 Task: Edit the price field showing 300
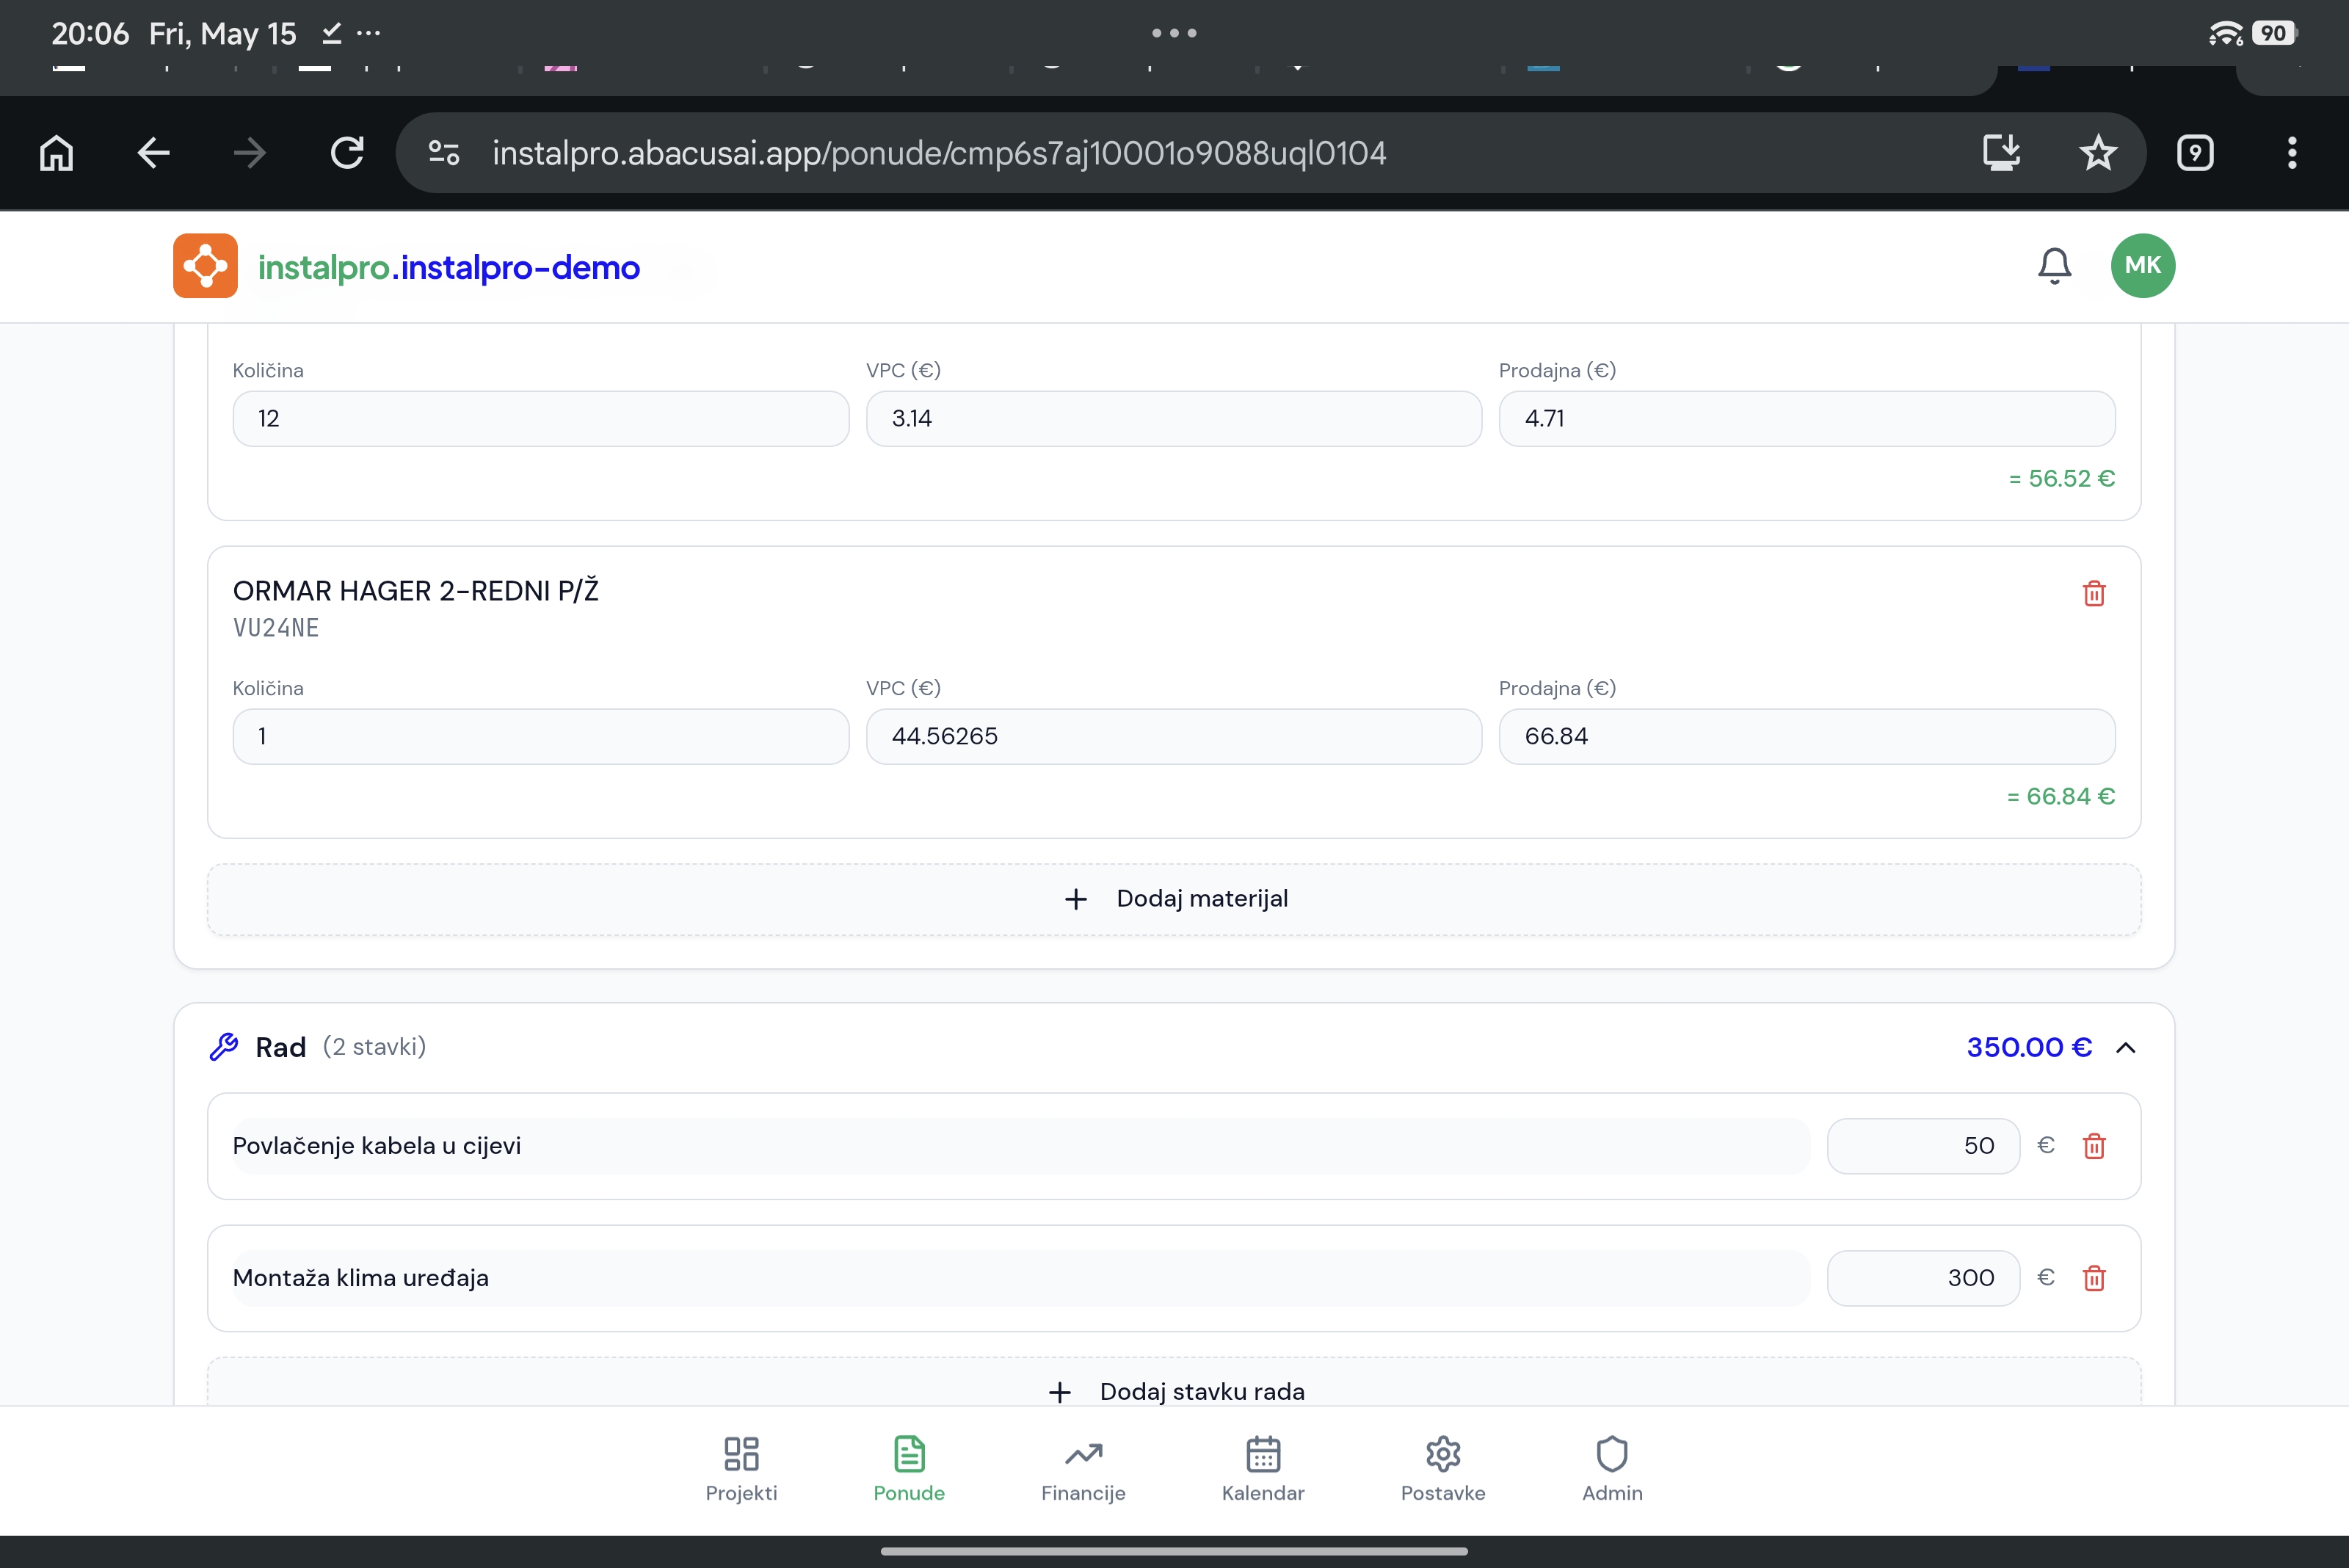pos(1923,1278)
